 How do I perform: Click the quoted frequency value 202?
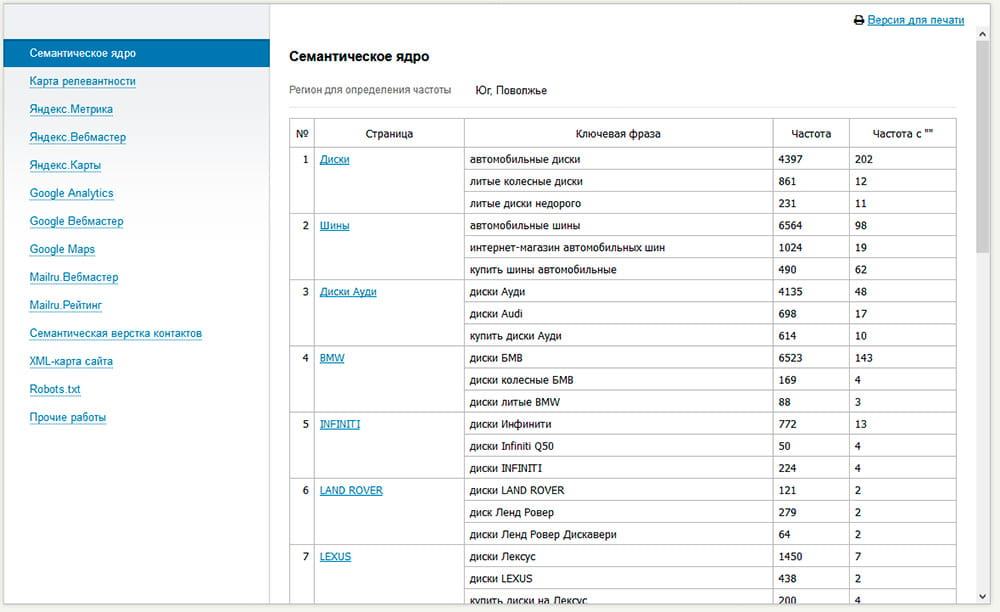[x=864, y=159]
